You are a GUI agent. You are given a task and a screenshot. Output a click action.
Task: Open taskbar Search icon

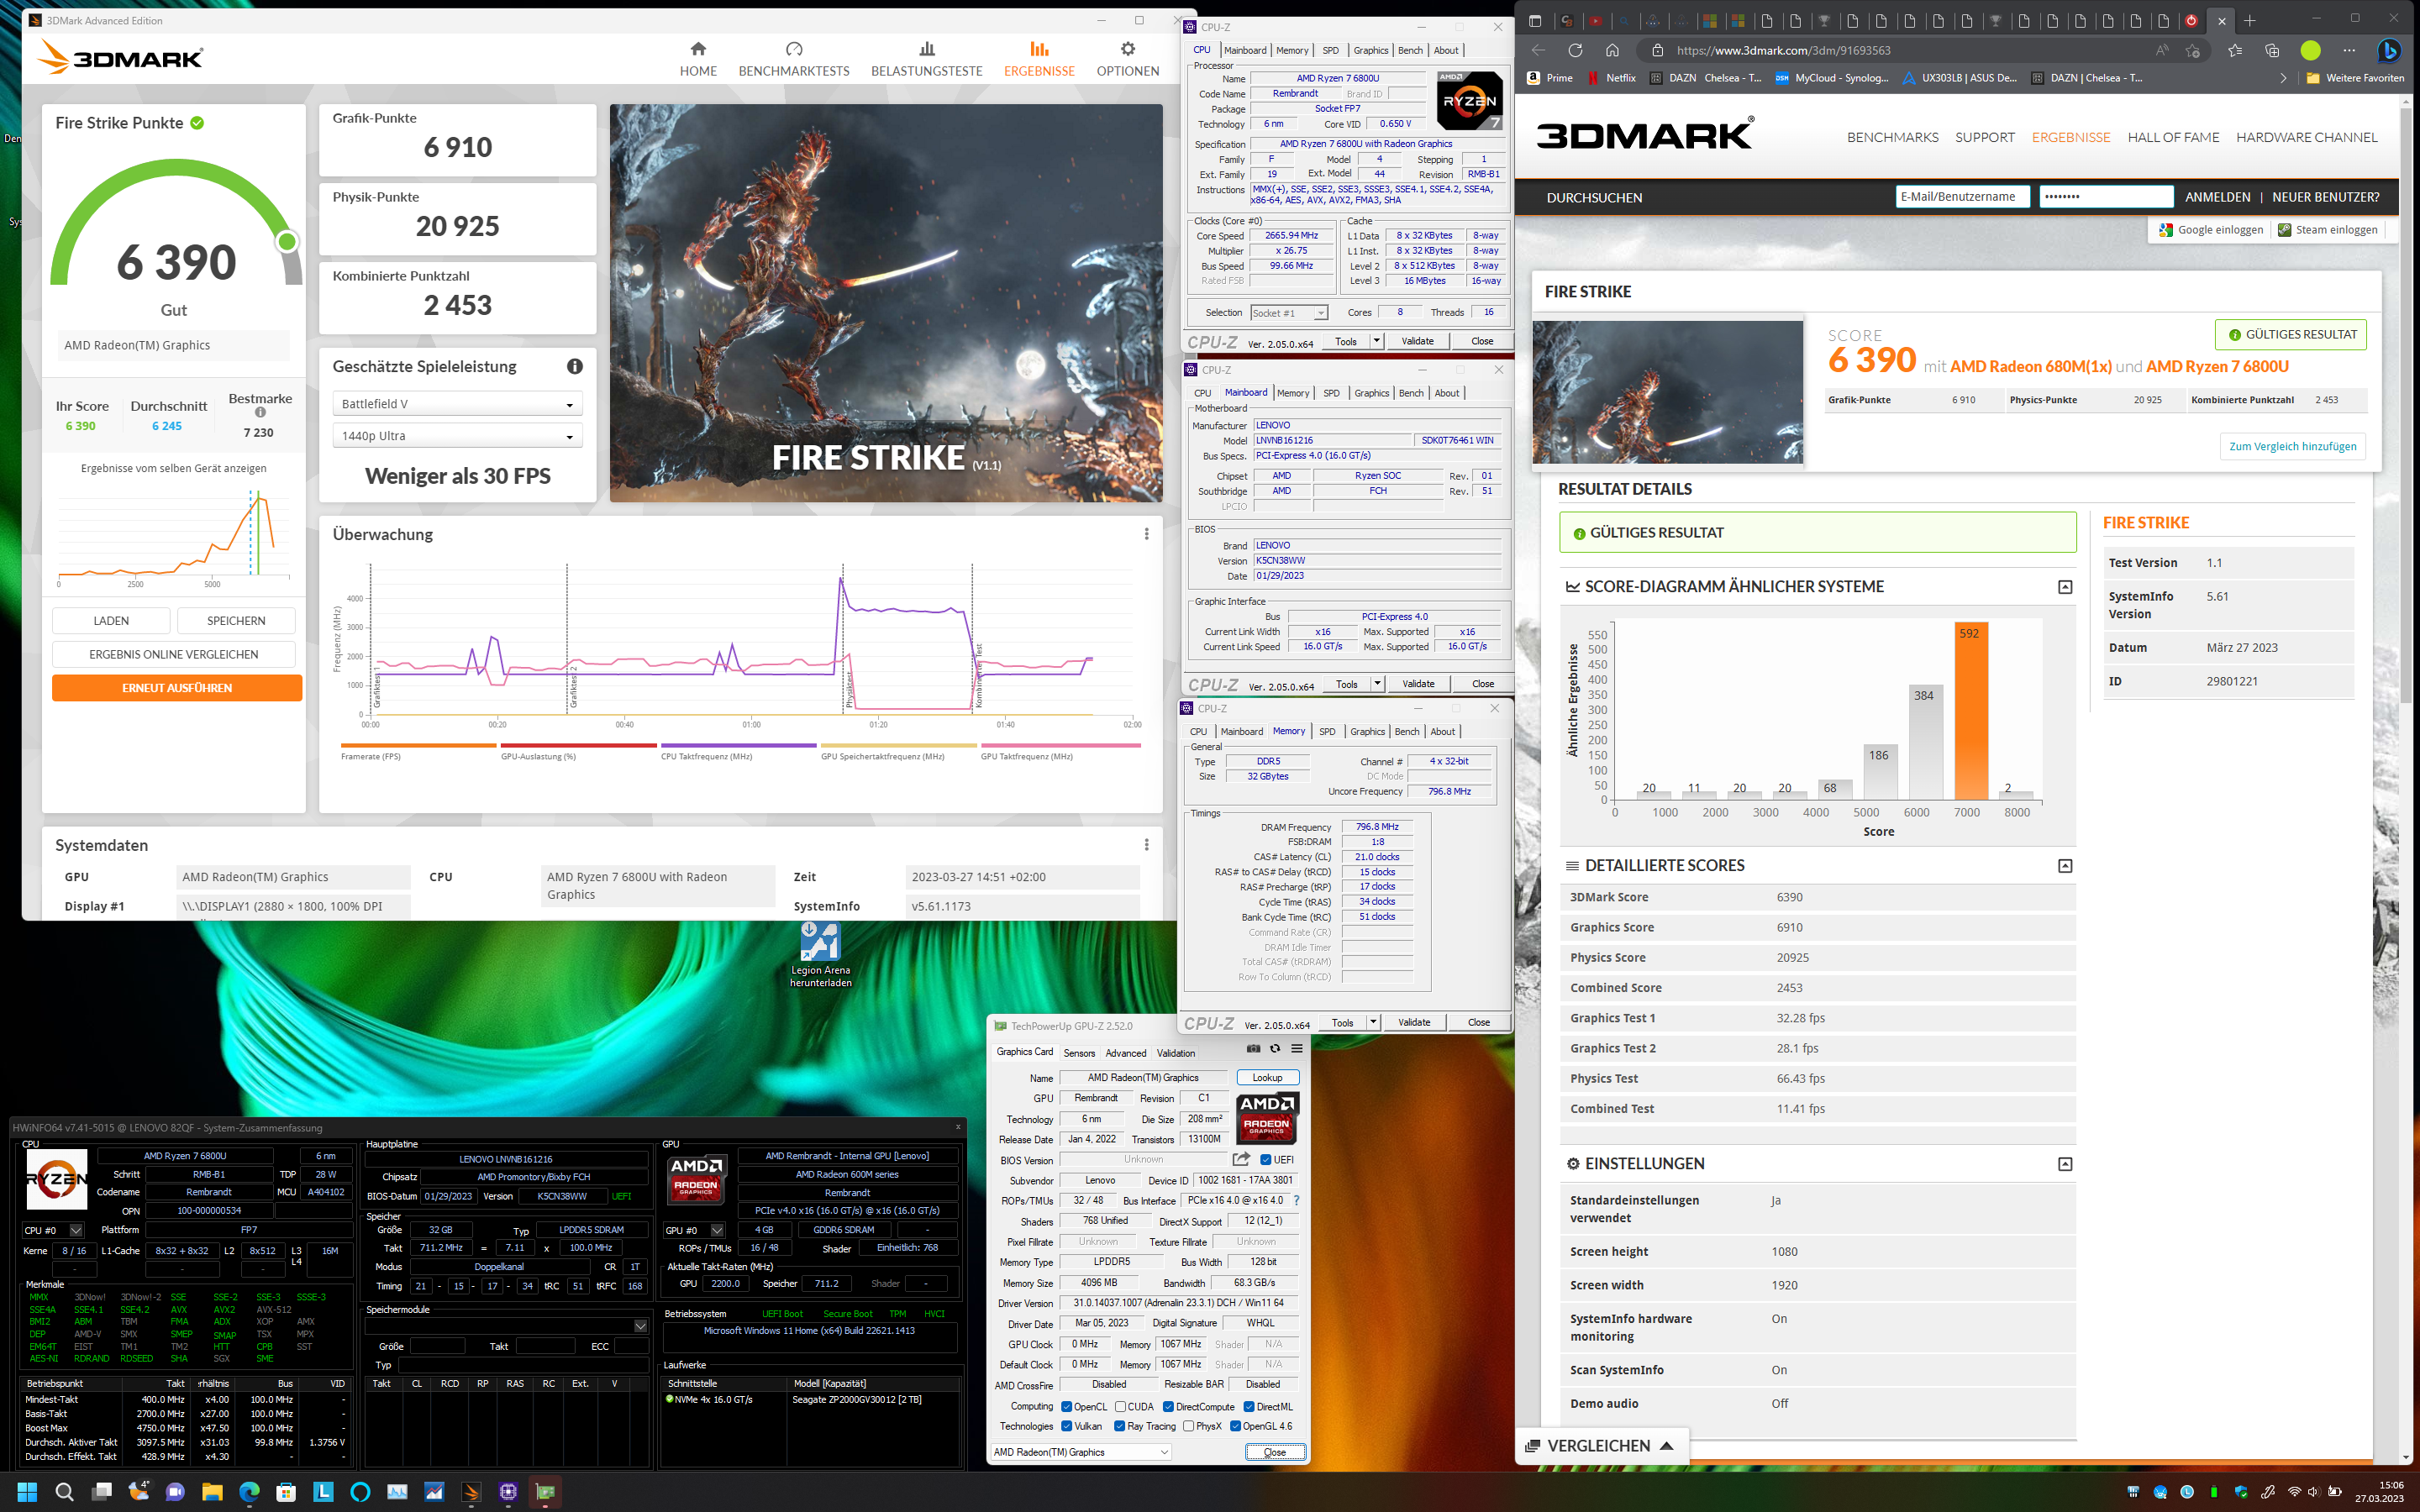(64, 1492)
